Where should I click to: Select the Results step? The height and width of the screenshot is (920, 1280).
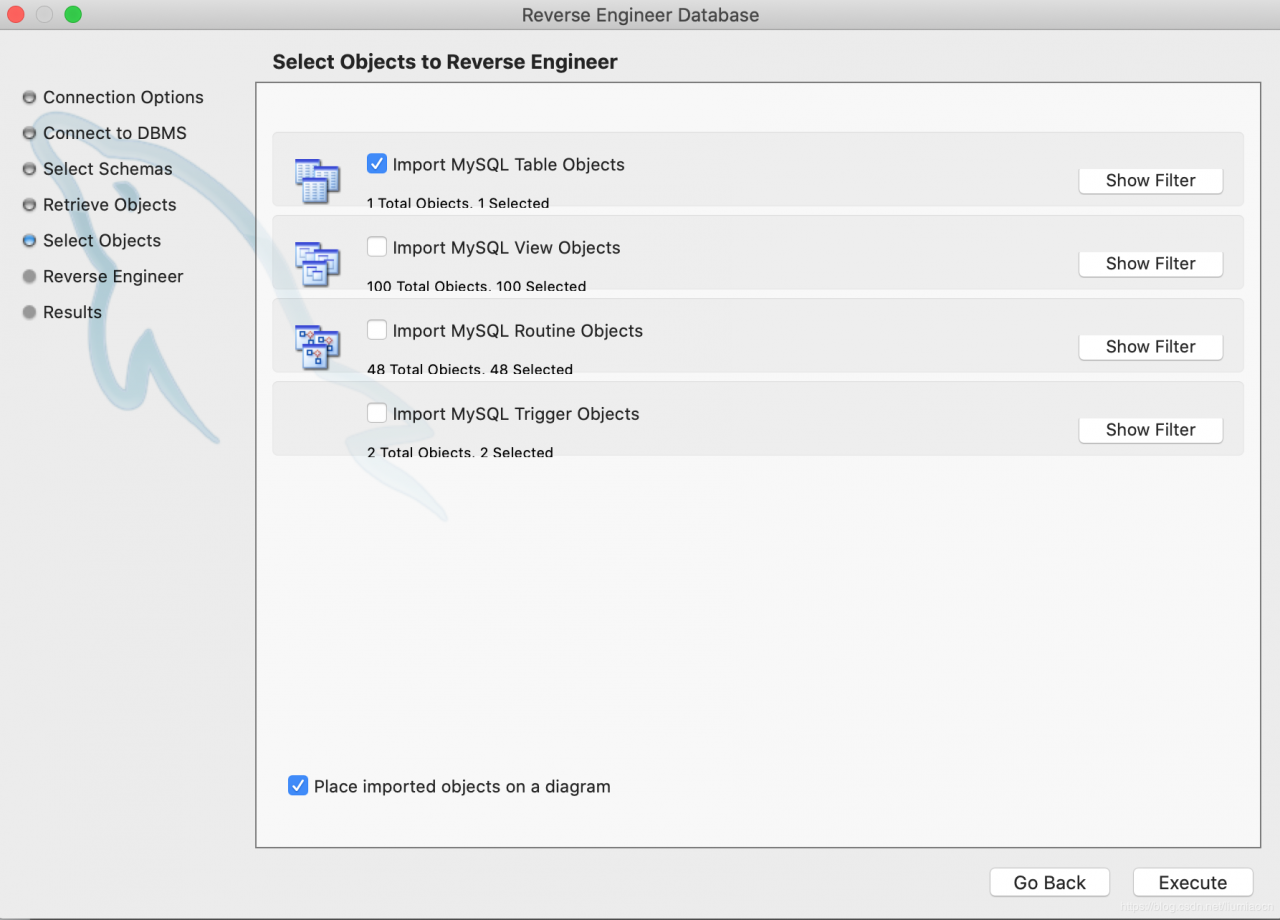72,313
